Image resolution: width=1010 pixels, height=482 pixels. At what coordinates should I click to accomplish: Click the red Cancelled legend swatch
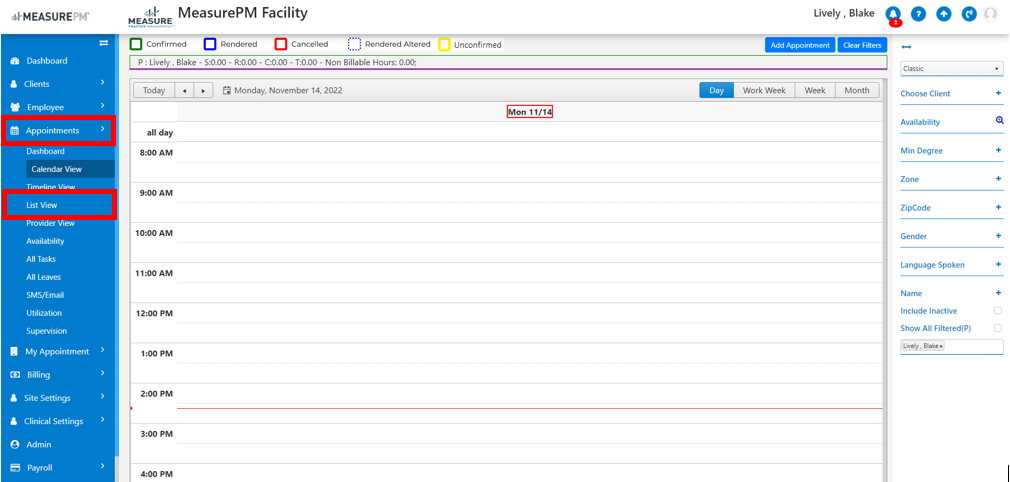click(281, 44)
